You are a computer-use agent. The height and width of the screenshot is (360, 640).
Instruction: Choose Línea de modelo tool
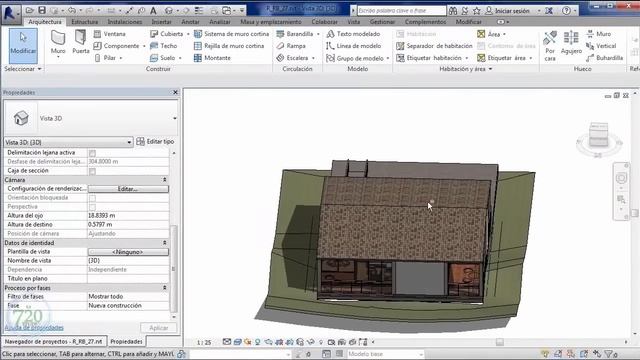coord(353,46)
